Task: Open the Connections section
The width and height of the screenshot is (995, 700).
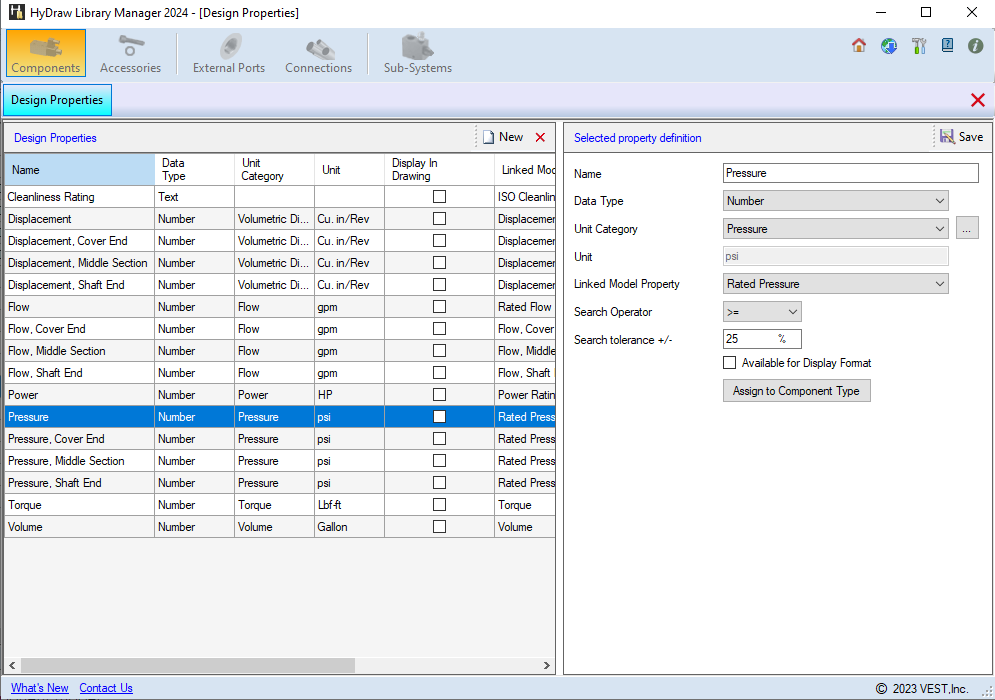Action: [x=318, y=52]
